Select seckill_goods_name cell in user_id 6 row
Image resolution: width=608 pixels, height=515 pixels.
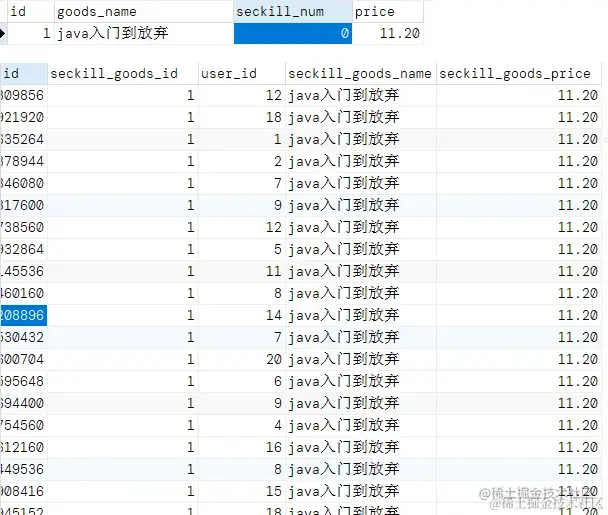(361, 382)
